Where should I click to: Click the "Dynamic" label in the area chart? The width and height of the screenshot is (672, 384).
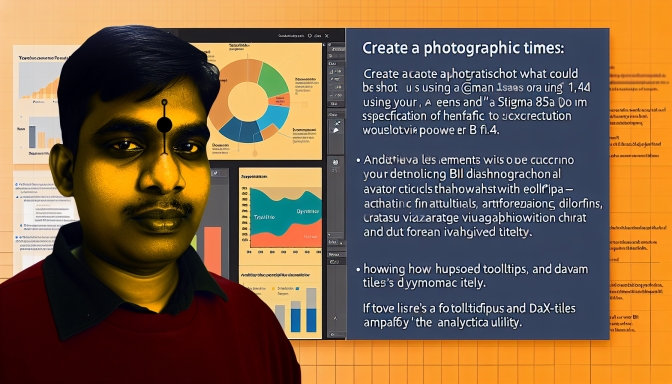308,212
